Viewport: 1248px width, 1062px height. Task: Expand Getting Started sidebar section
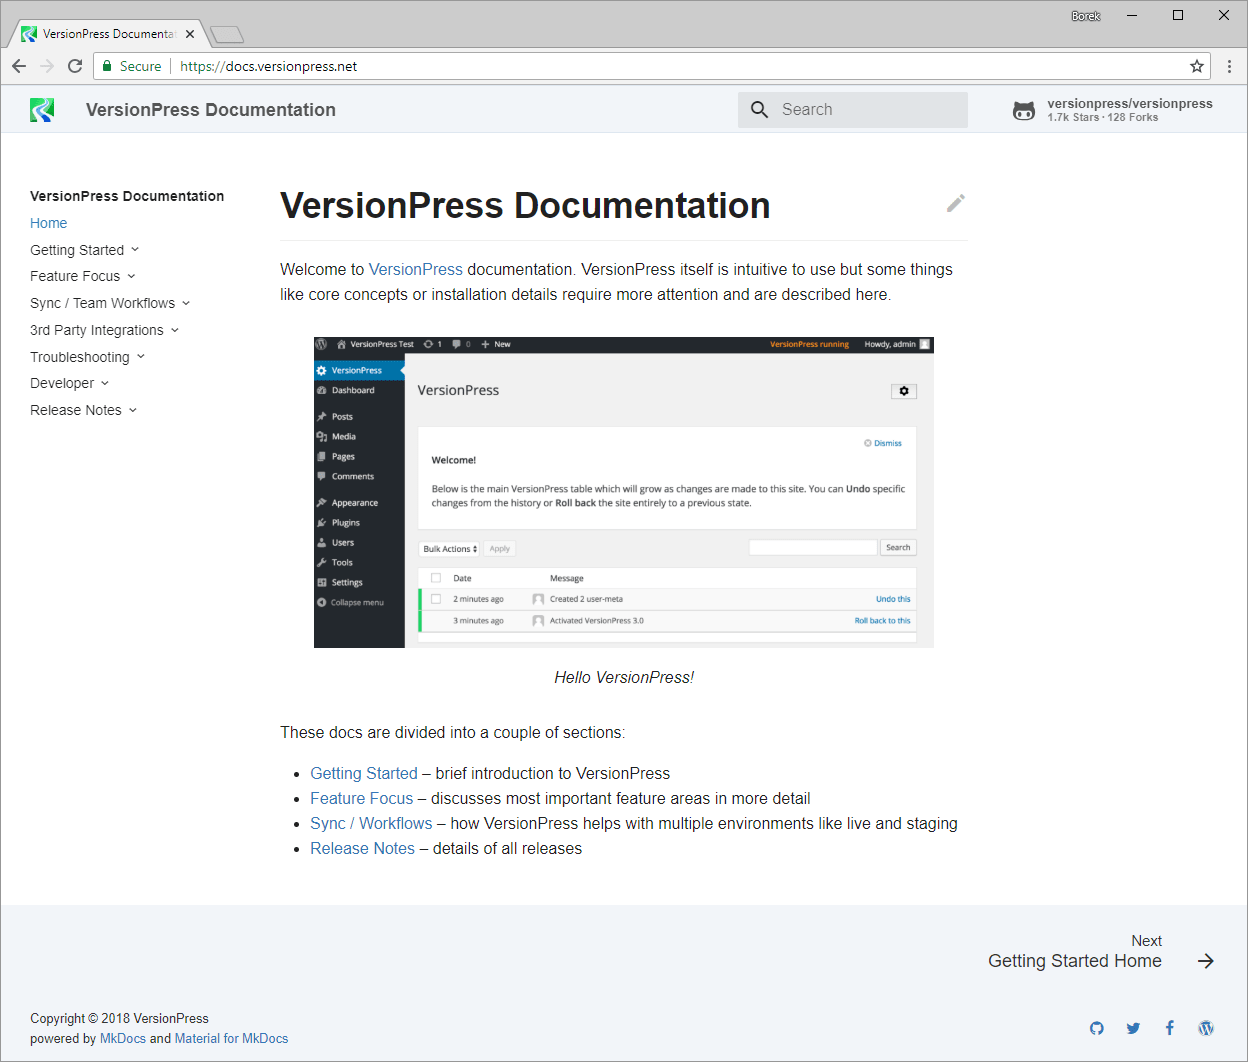[85, 250]
